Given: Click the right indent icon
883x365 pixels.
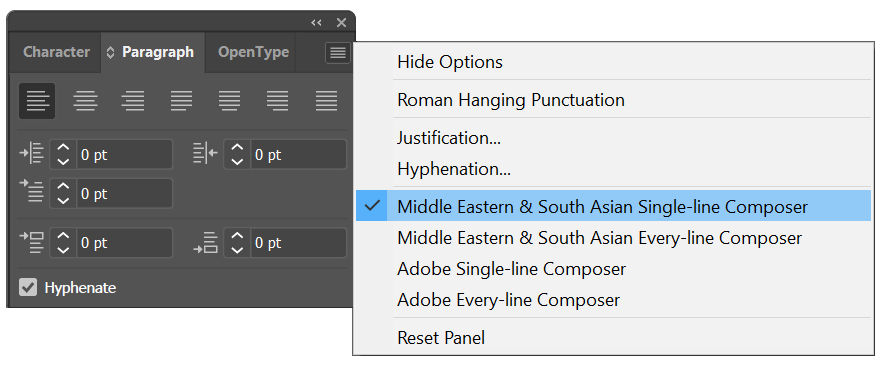Looking at the screenshot, I should 205,154.
